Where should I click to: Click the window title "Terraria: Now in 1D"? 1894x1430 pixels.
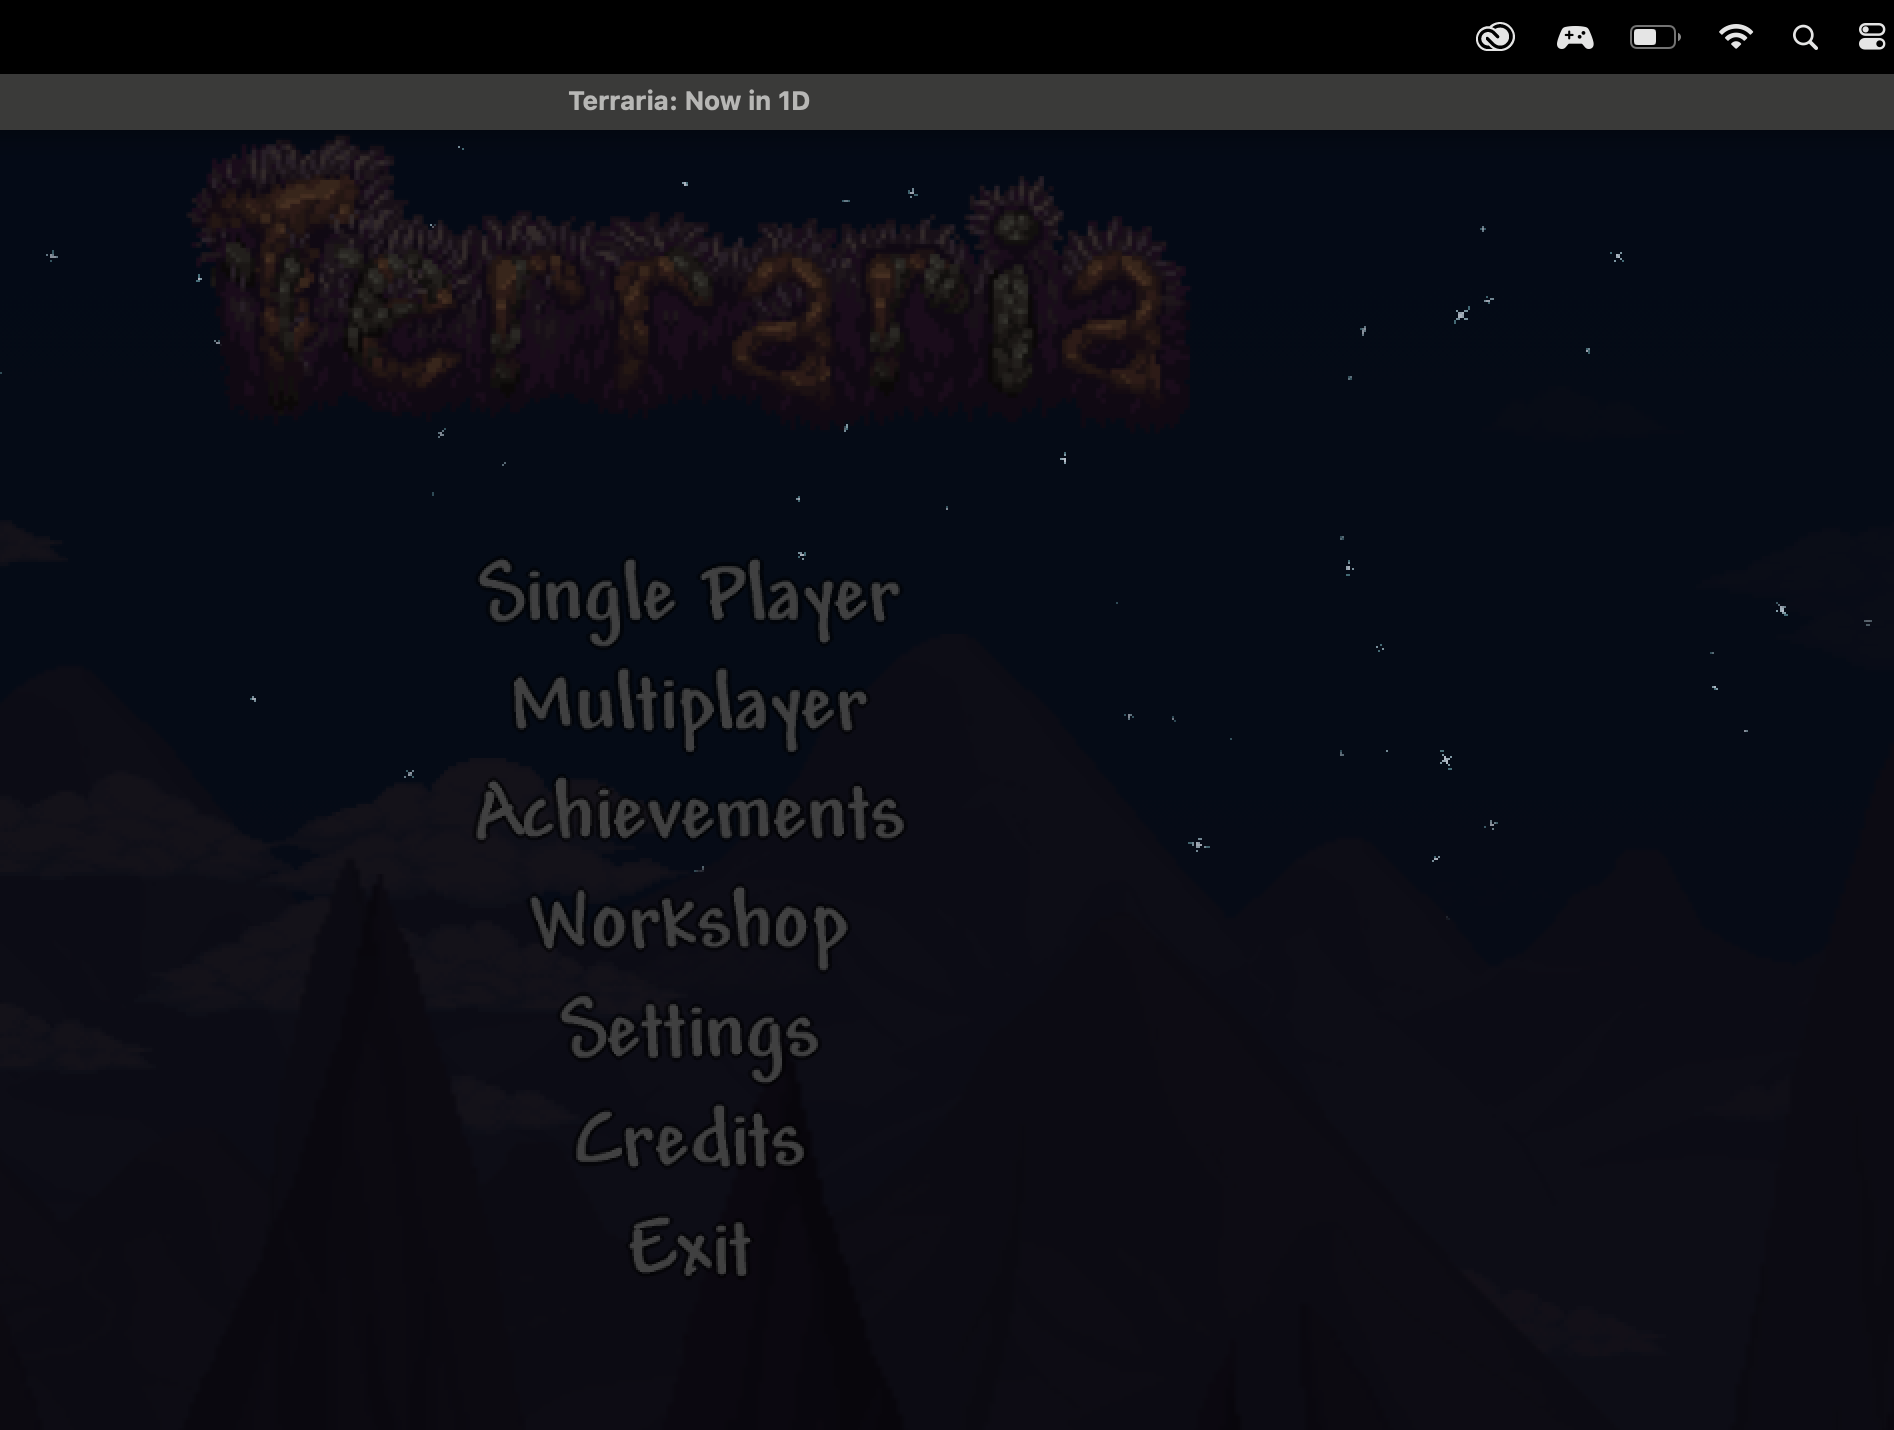(689, 101)
